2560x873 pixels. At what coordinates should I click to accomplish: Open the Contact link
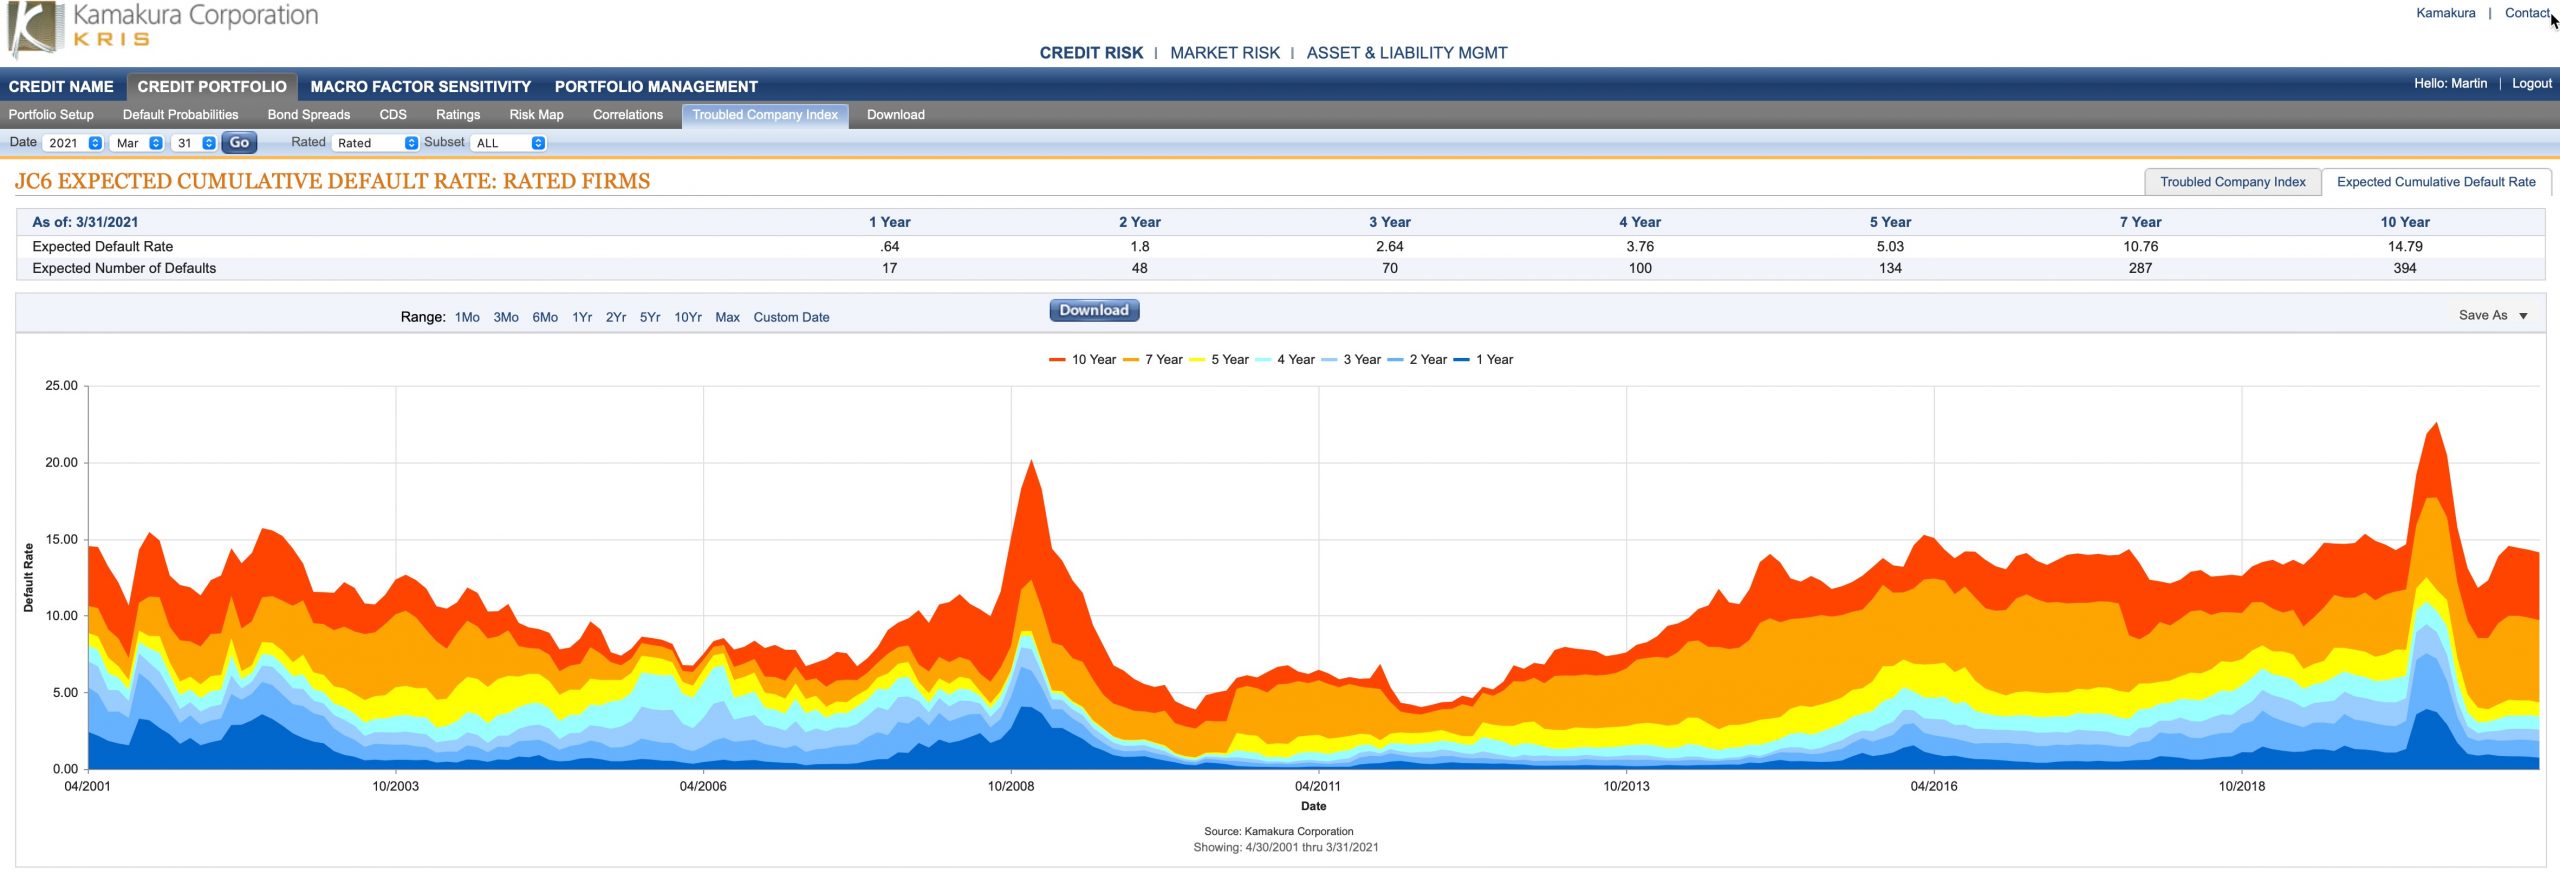point(2526,13)
